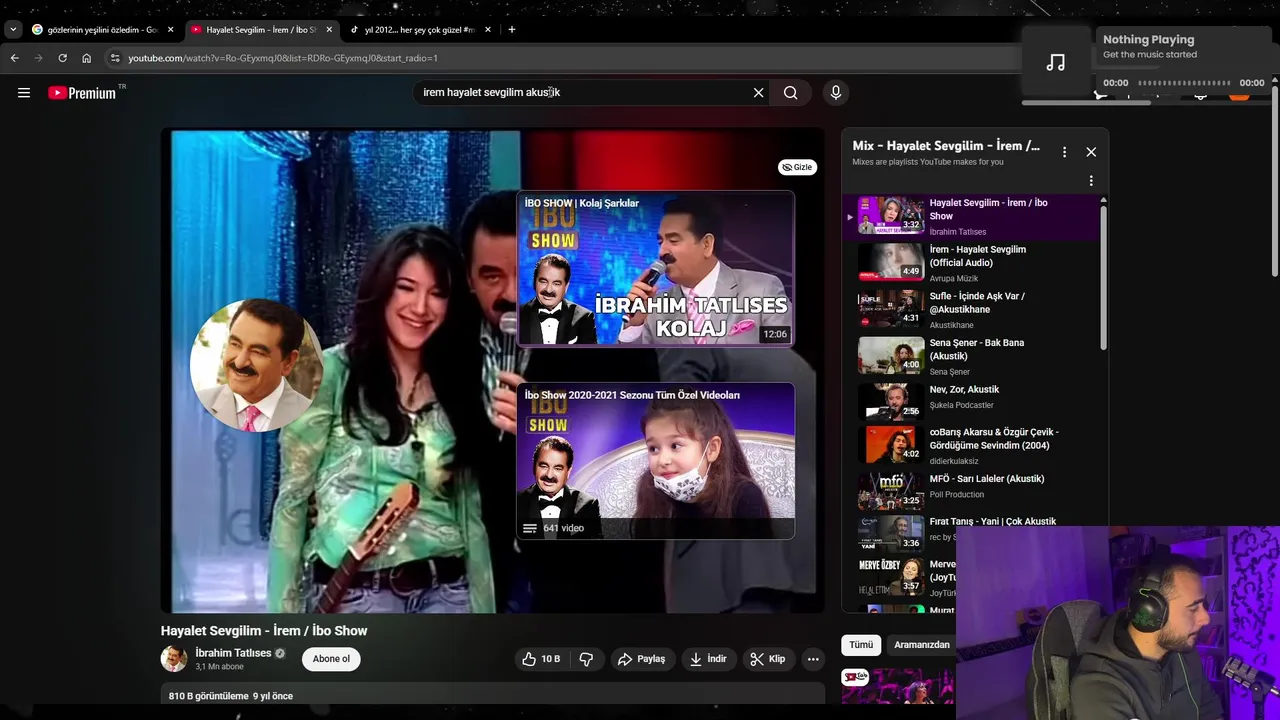Seek the media widget progress slider
1280x720 pixels.
tap(1184, 83)
